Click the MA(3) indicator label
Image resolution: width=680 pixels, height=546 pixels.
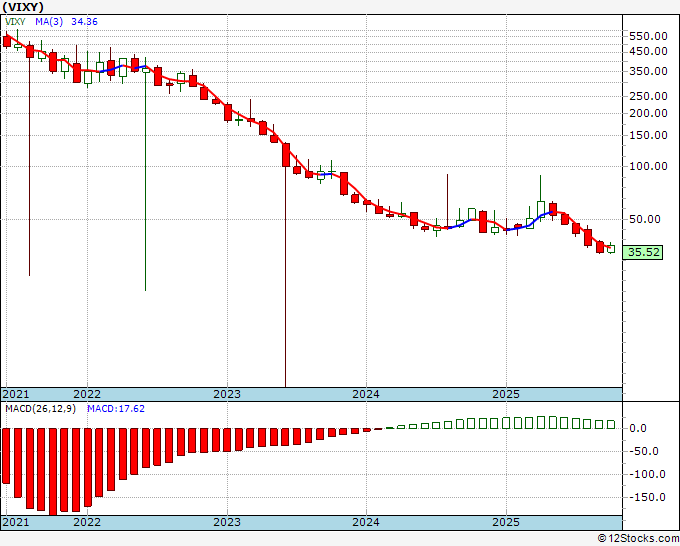pyautogui.click(x=49, y=21)
